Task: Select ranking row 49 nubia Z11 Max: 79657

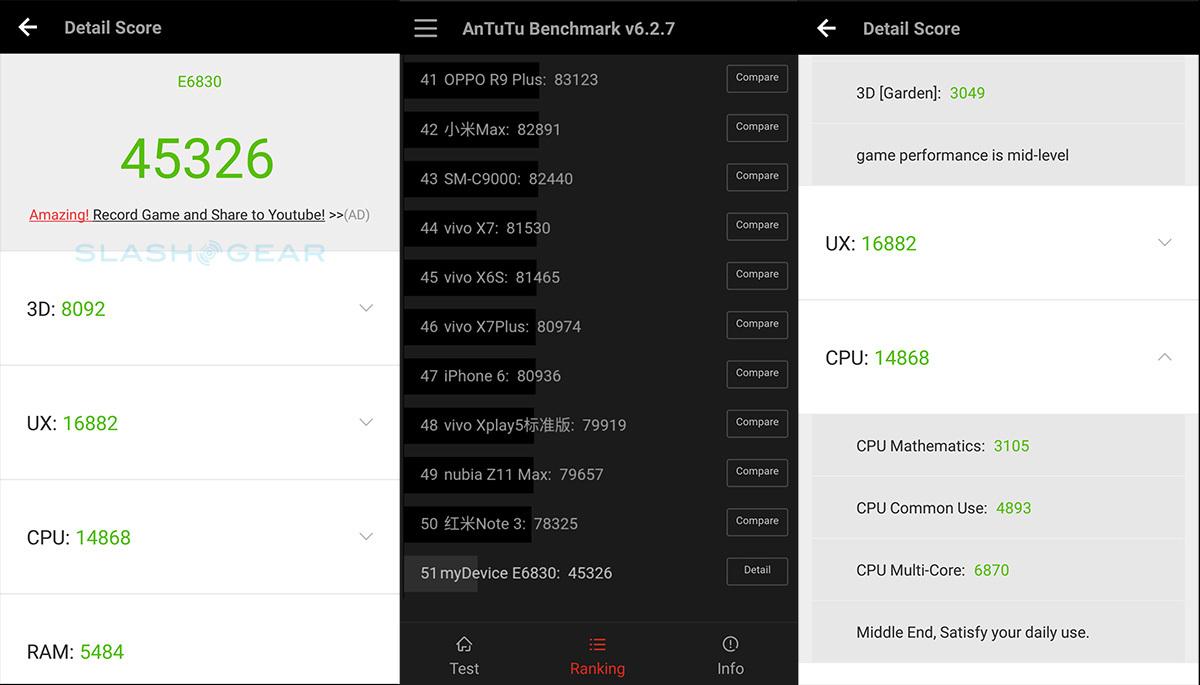Action: 600,475
